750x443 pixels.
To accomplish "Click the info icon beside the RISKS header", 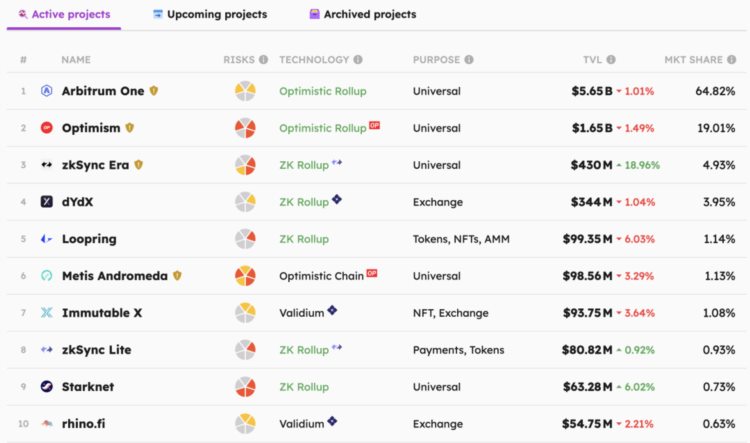I will [264, 60].
